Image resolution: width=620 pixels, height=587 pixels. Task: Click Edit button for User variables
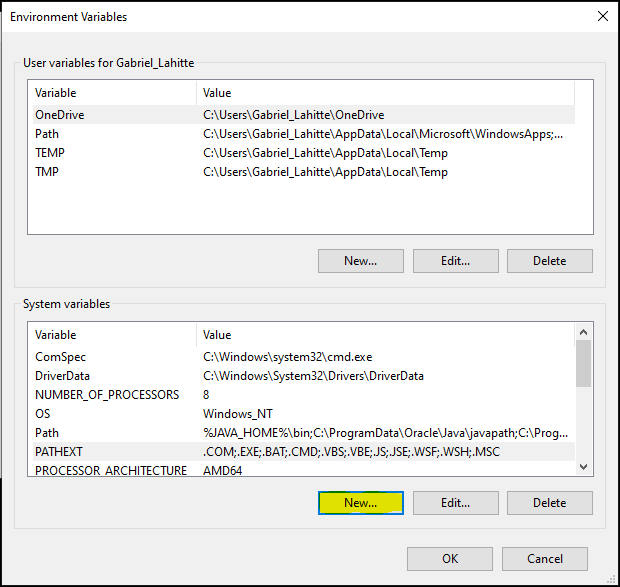point(455,261)
